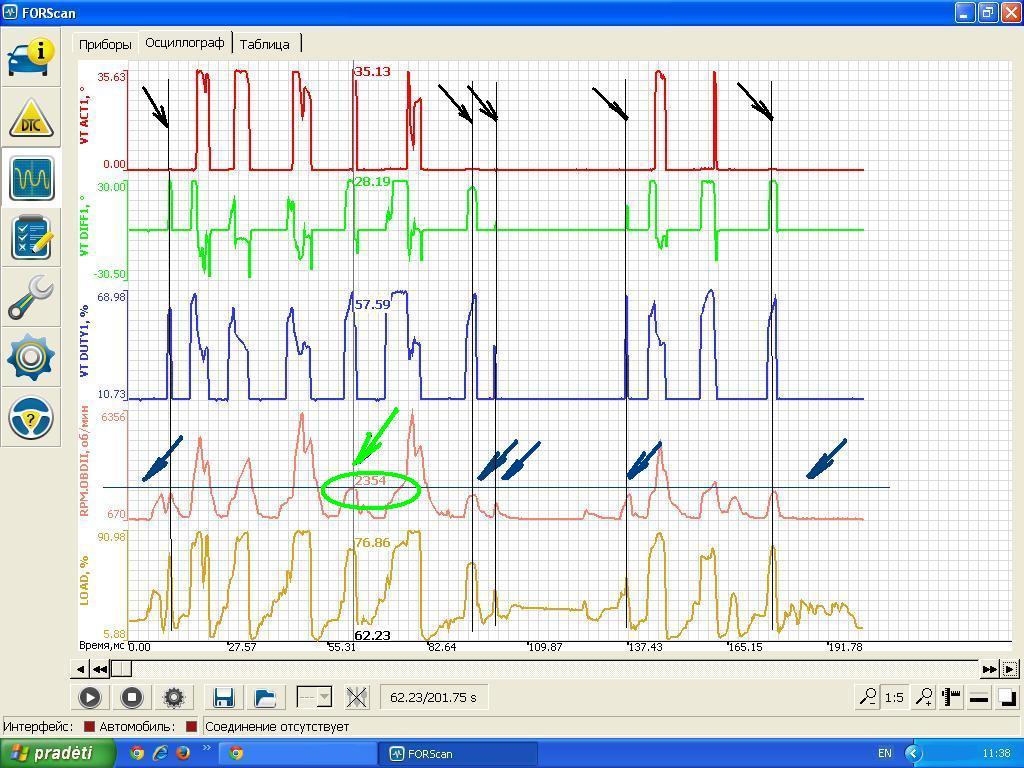Open the PID settings gear button
This screenshot has height=768, width=1024.
(174, 697)
